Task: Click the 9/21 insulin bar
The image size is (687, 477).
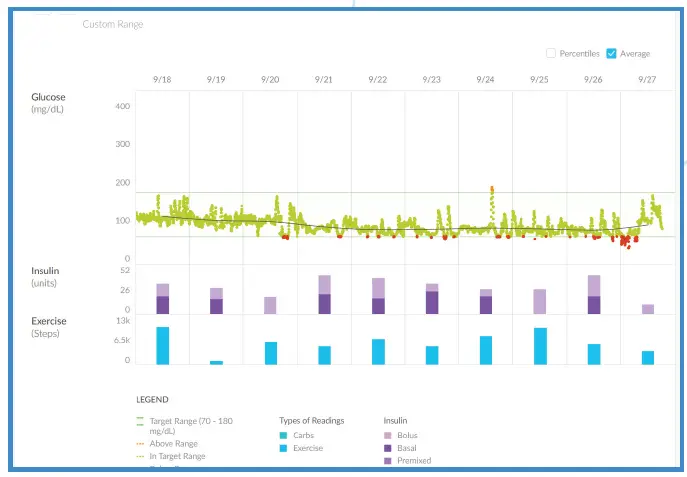Action: pyautogui.click(x=325, y=294)
